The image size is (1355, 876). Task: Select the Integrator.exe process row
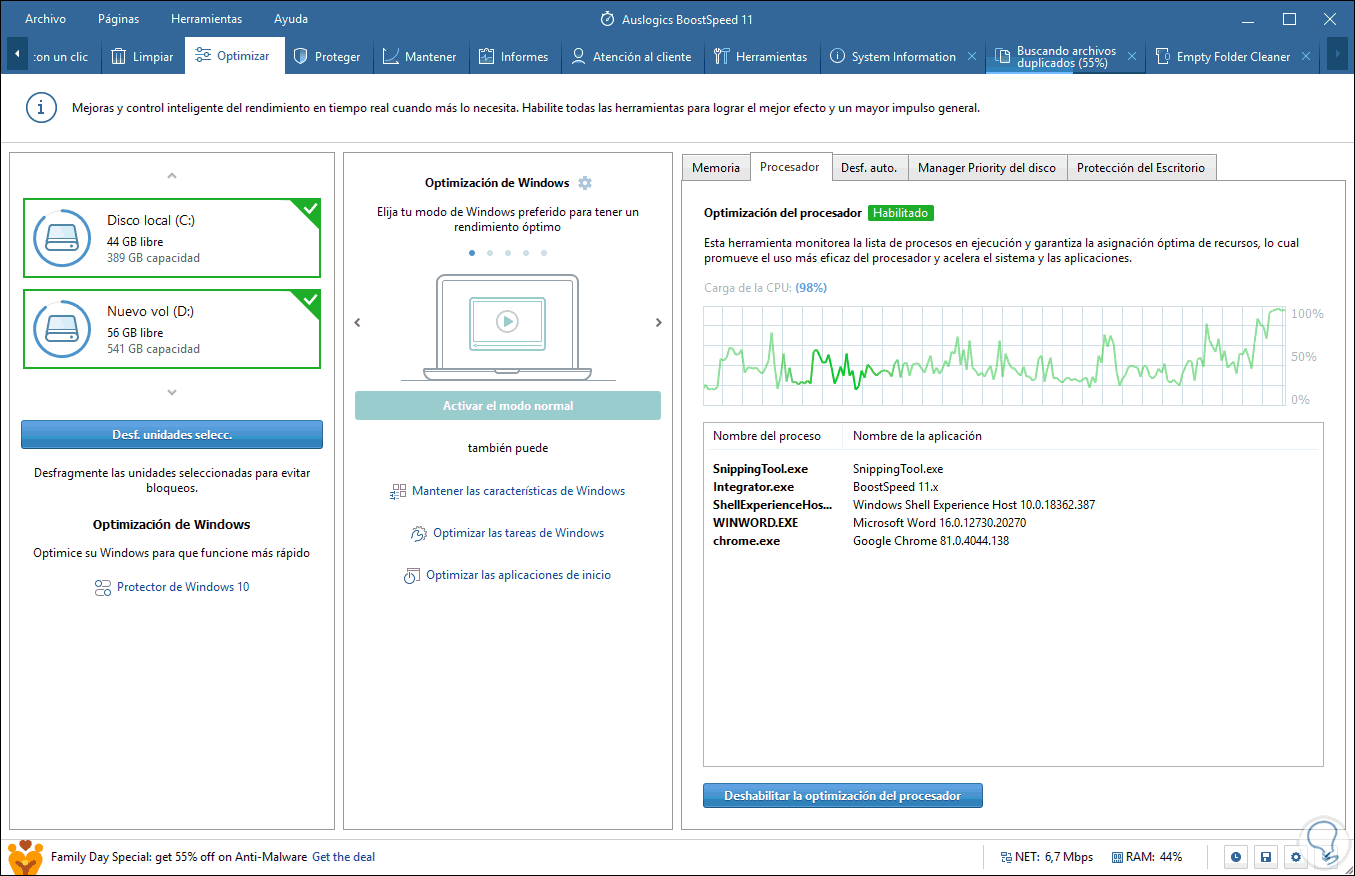(1013, 487)
